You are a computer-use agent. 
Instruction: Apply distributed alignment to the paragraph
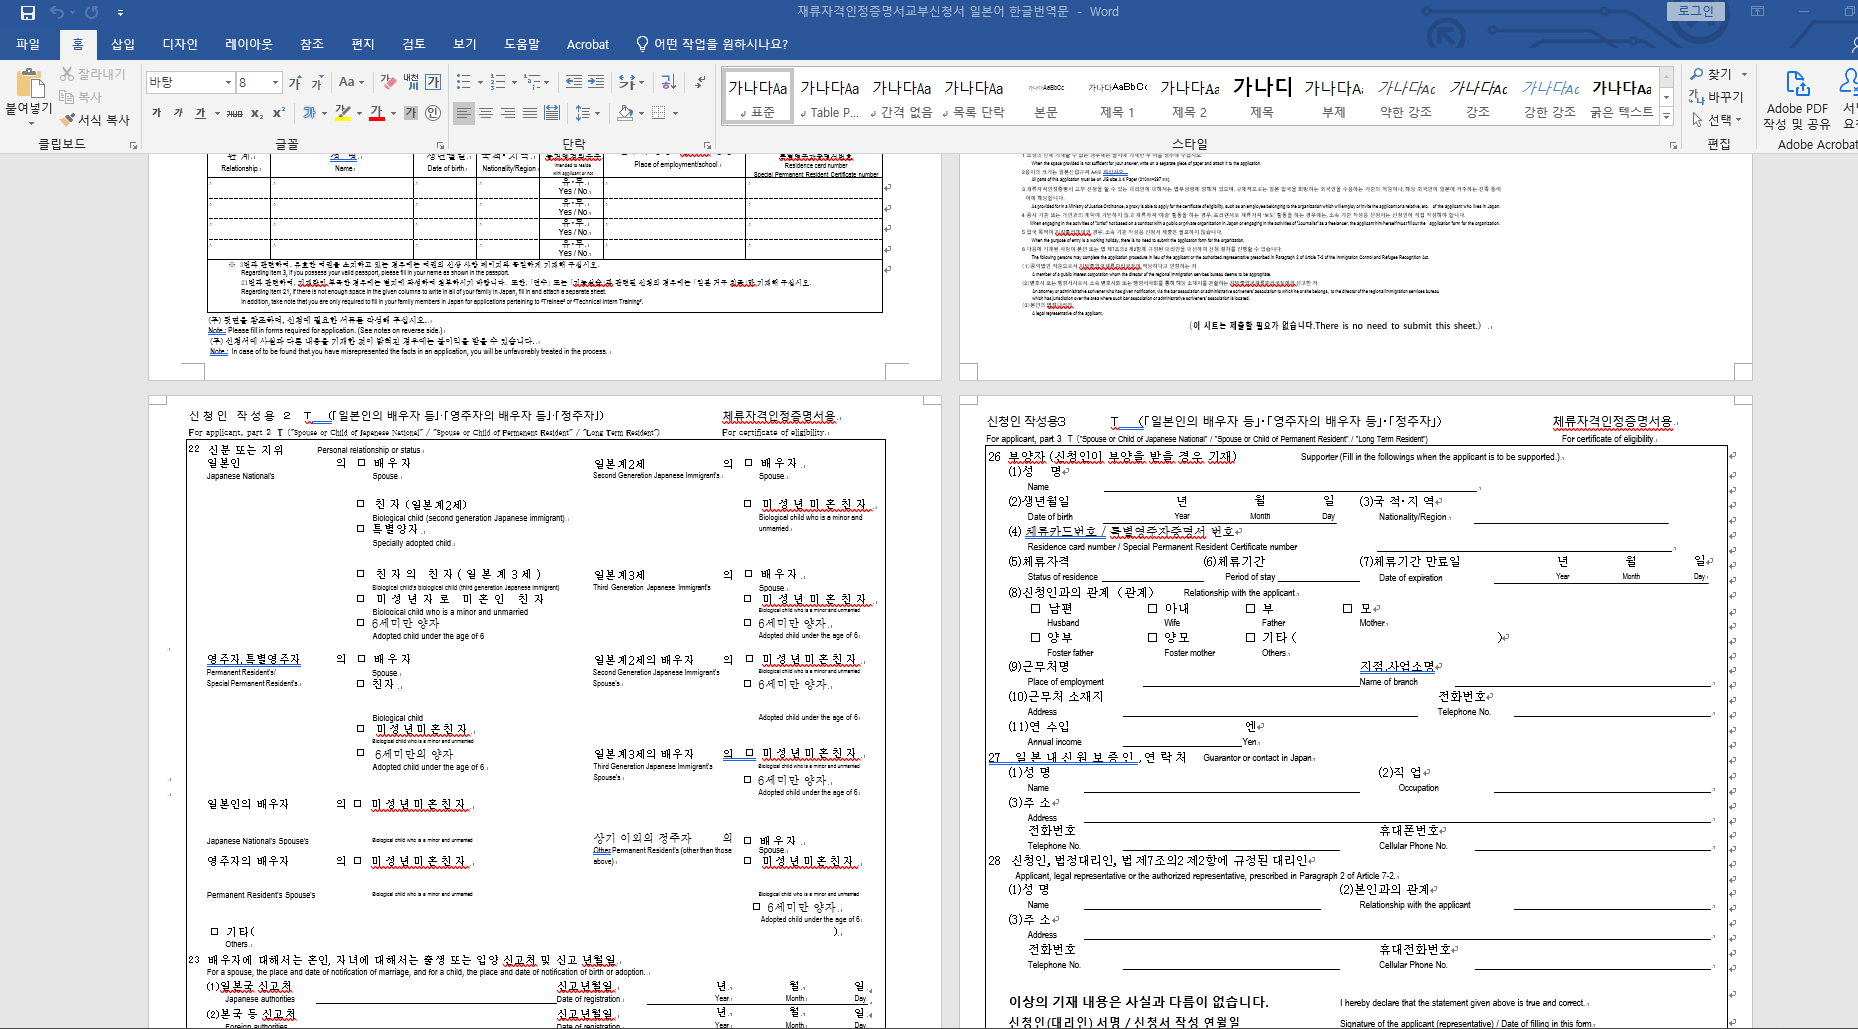[552, 113]
